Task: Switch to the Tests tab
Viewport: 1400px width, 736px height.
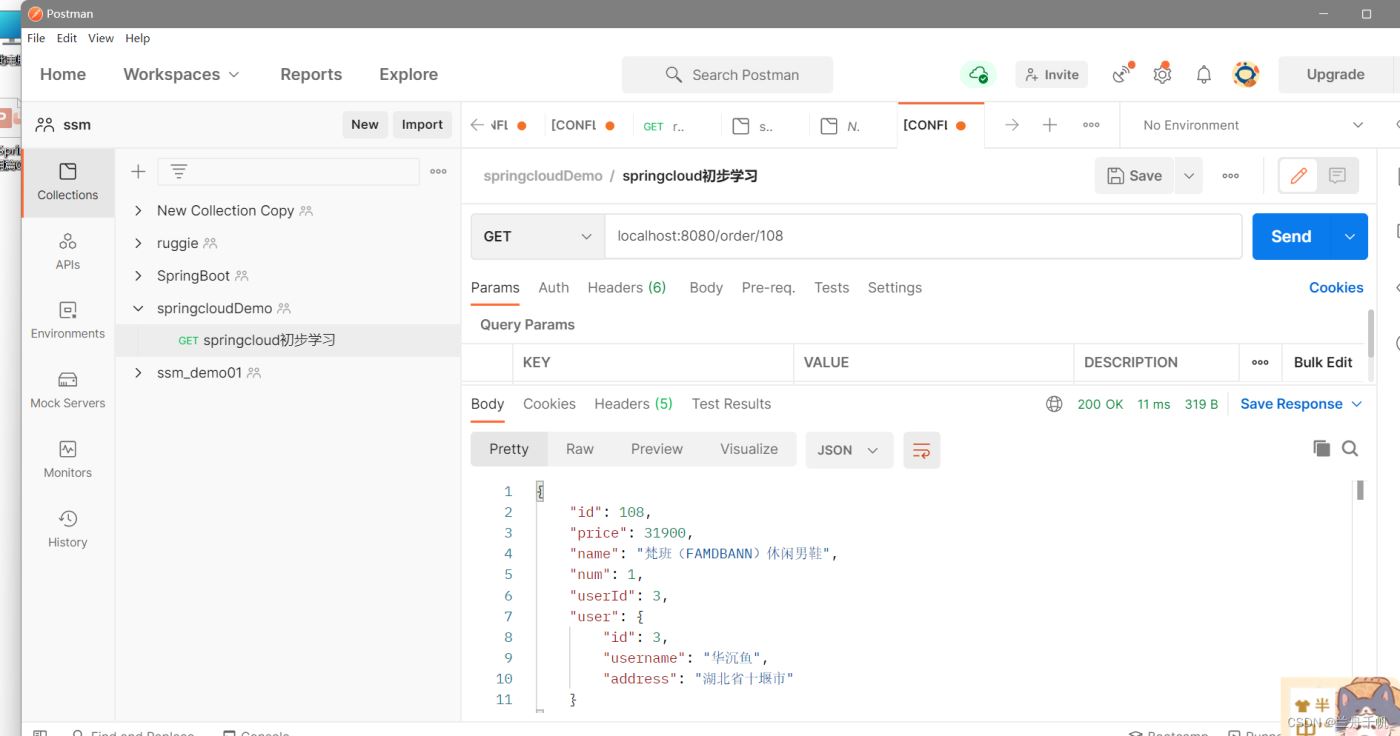Action: (x=831, y=287)
